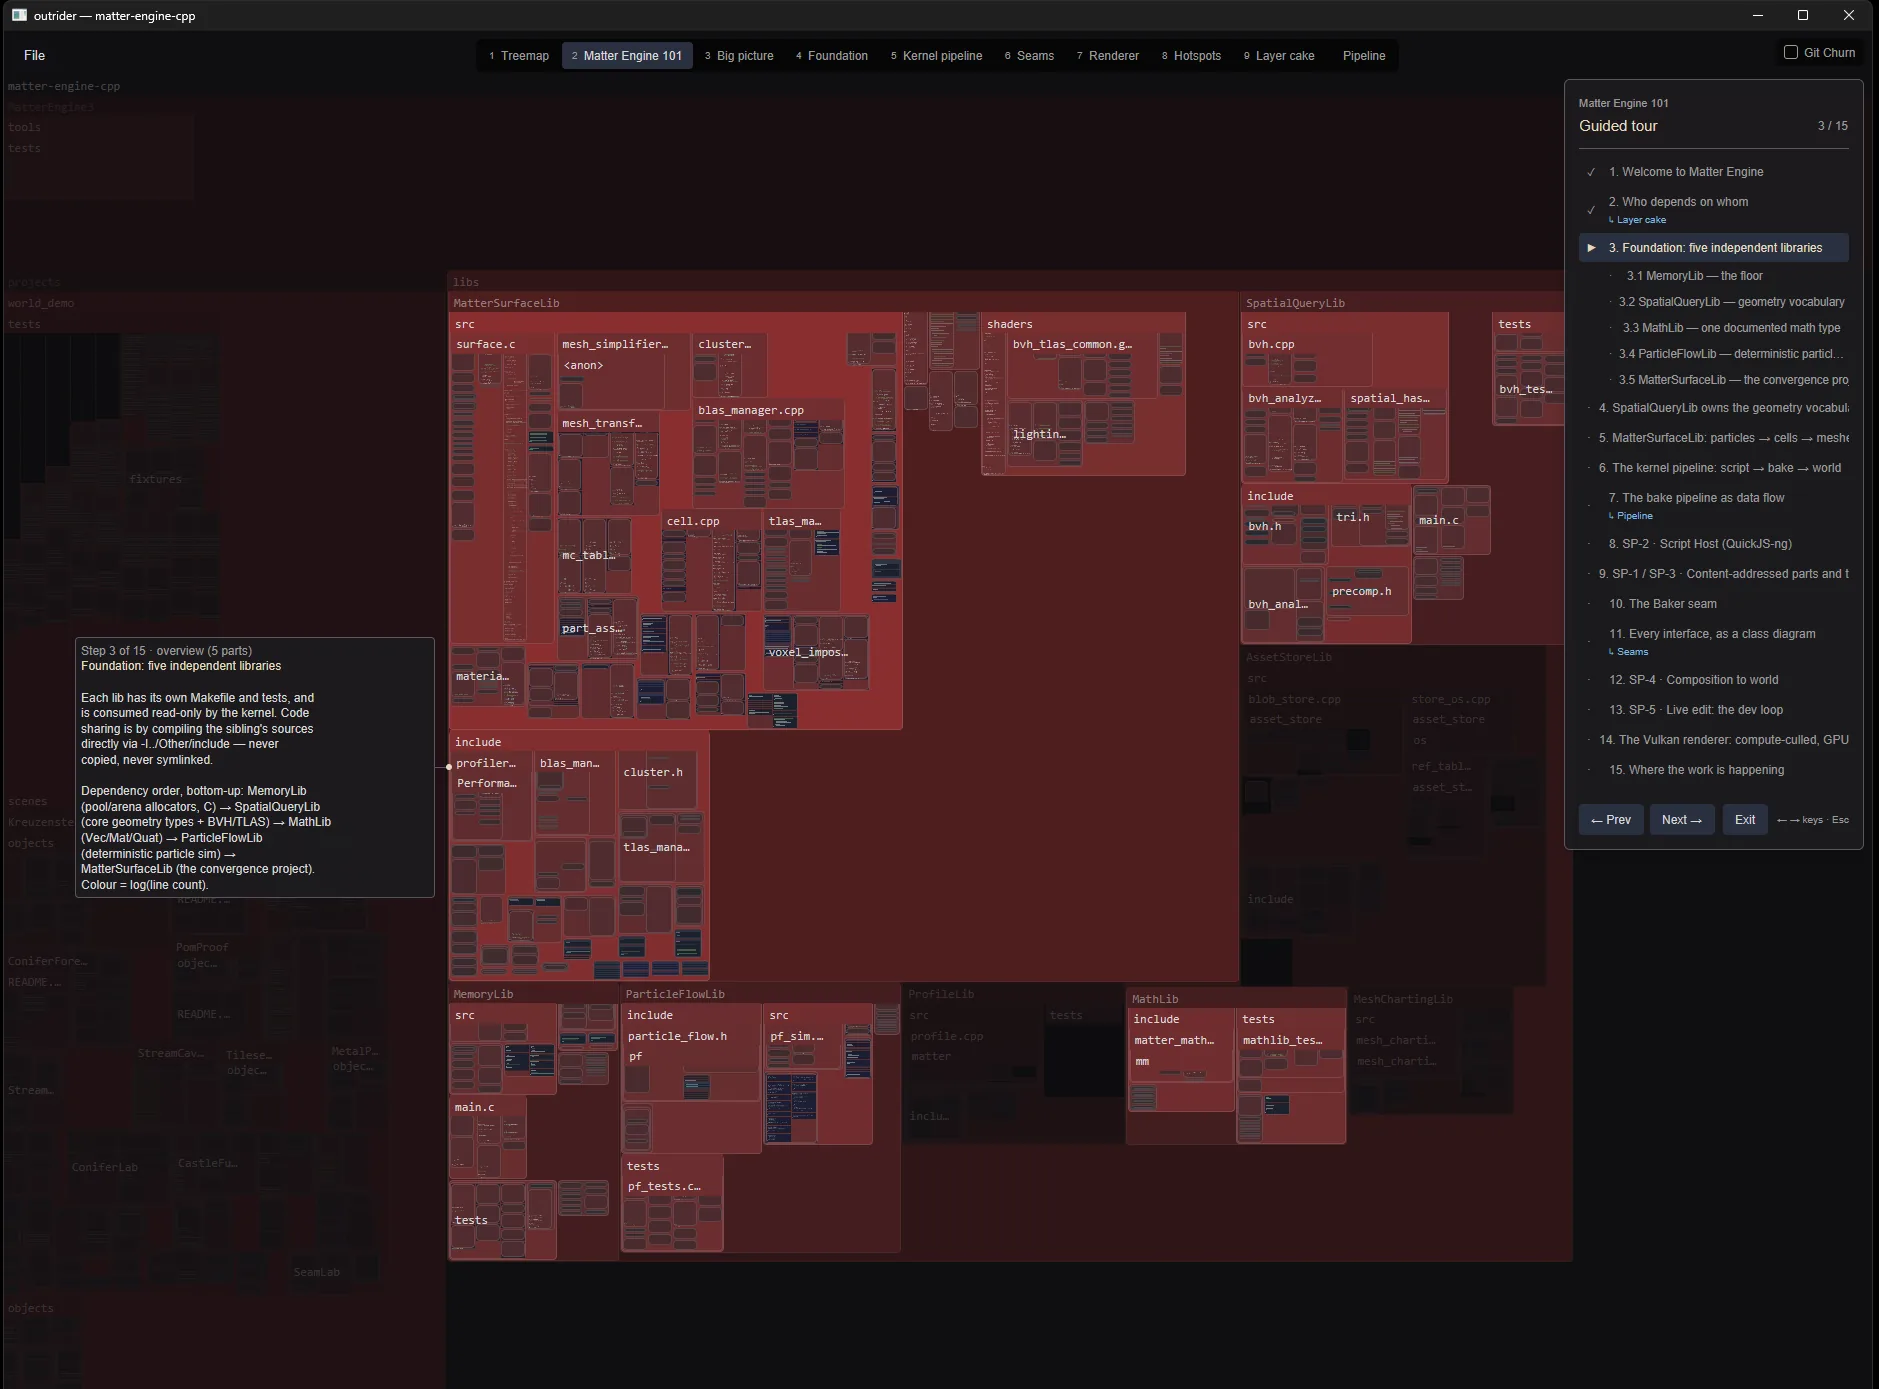1879x1389 pixels.
Task: Toggle the Git Churn checkbox
Action: [1791, 52]
